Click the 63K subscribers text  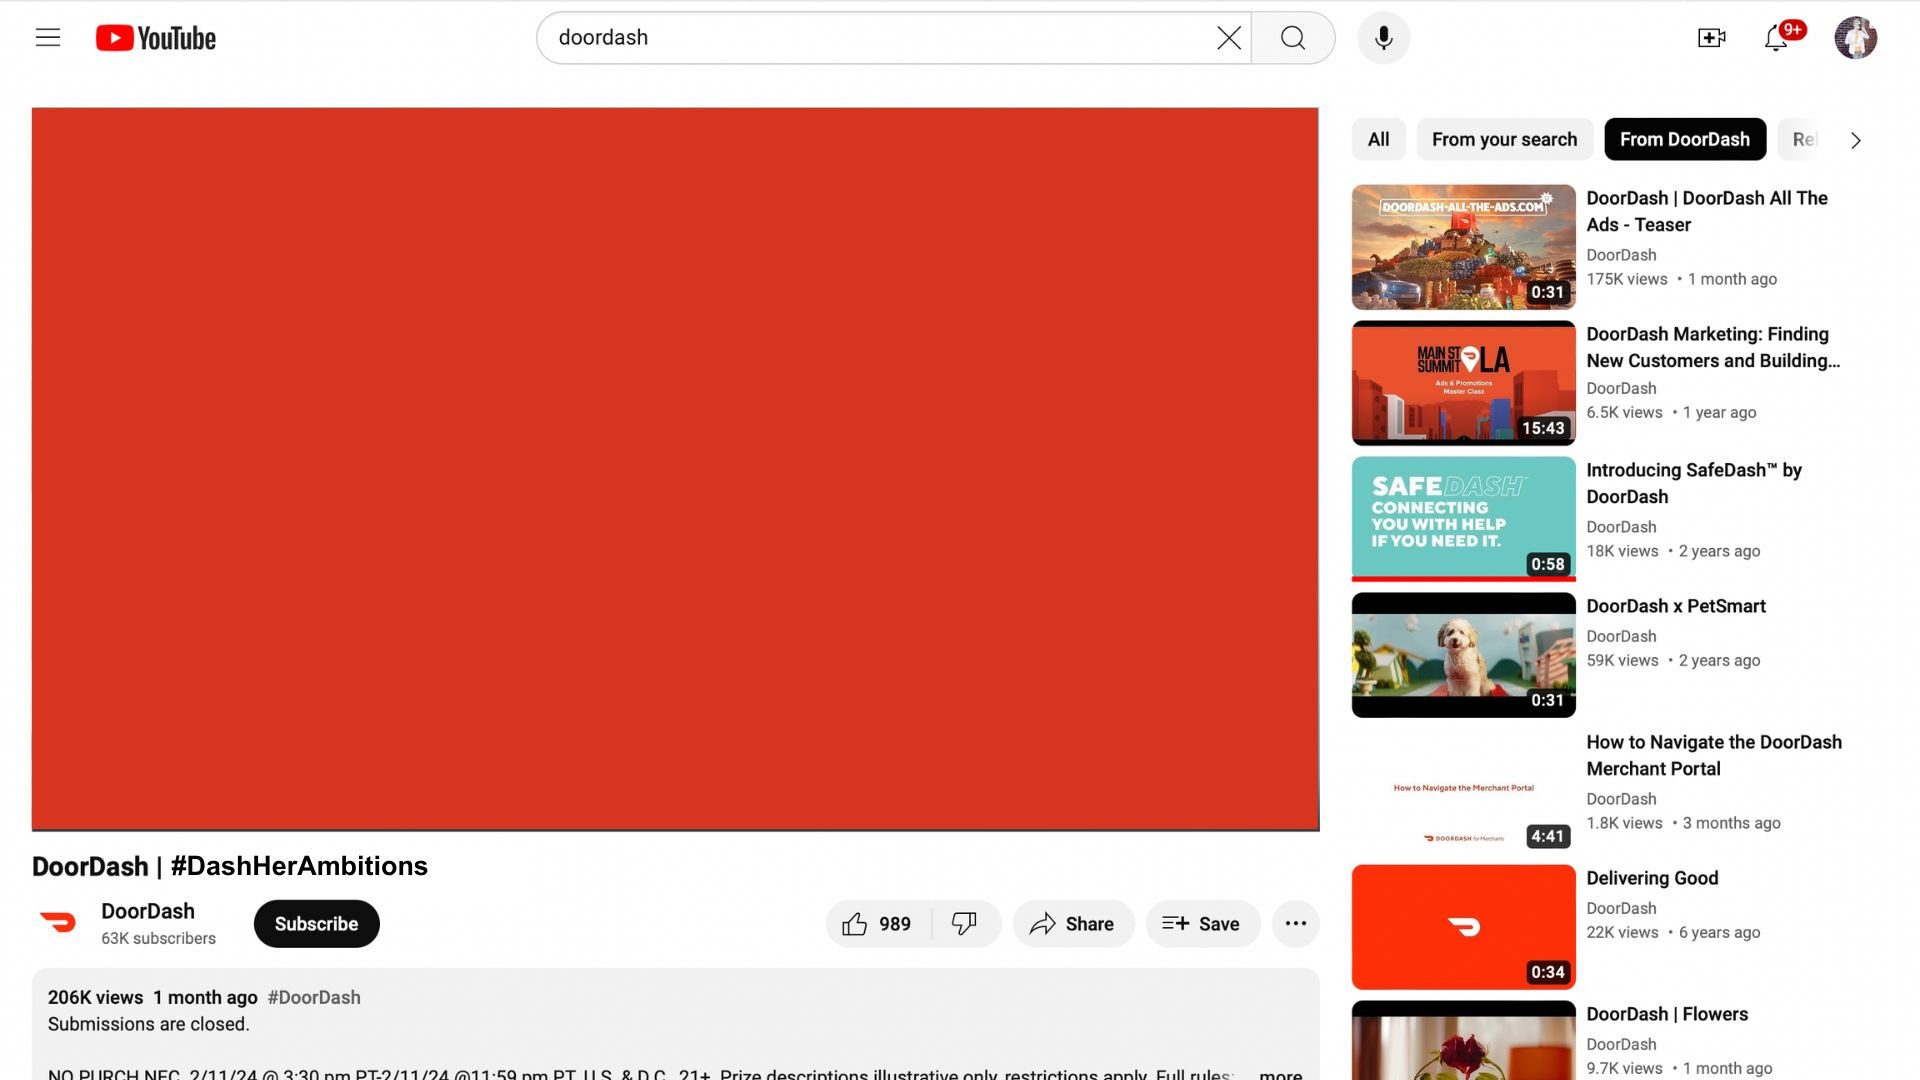[x=158, y=938]
